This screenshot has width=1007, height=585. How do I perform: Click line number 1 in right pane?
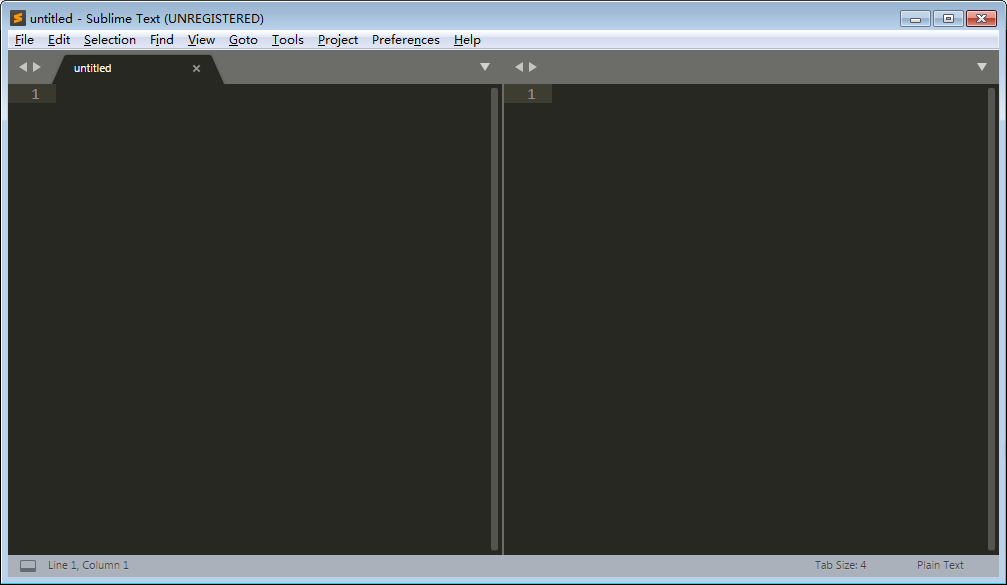pyautogui.click(x=531, y=94)
